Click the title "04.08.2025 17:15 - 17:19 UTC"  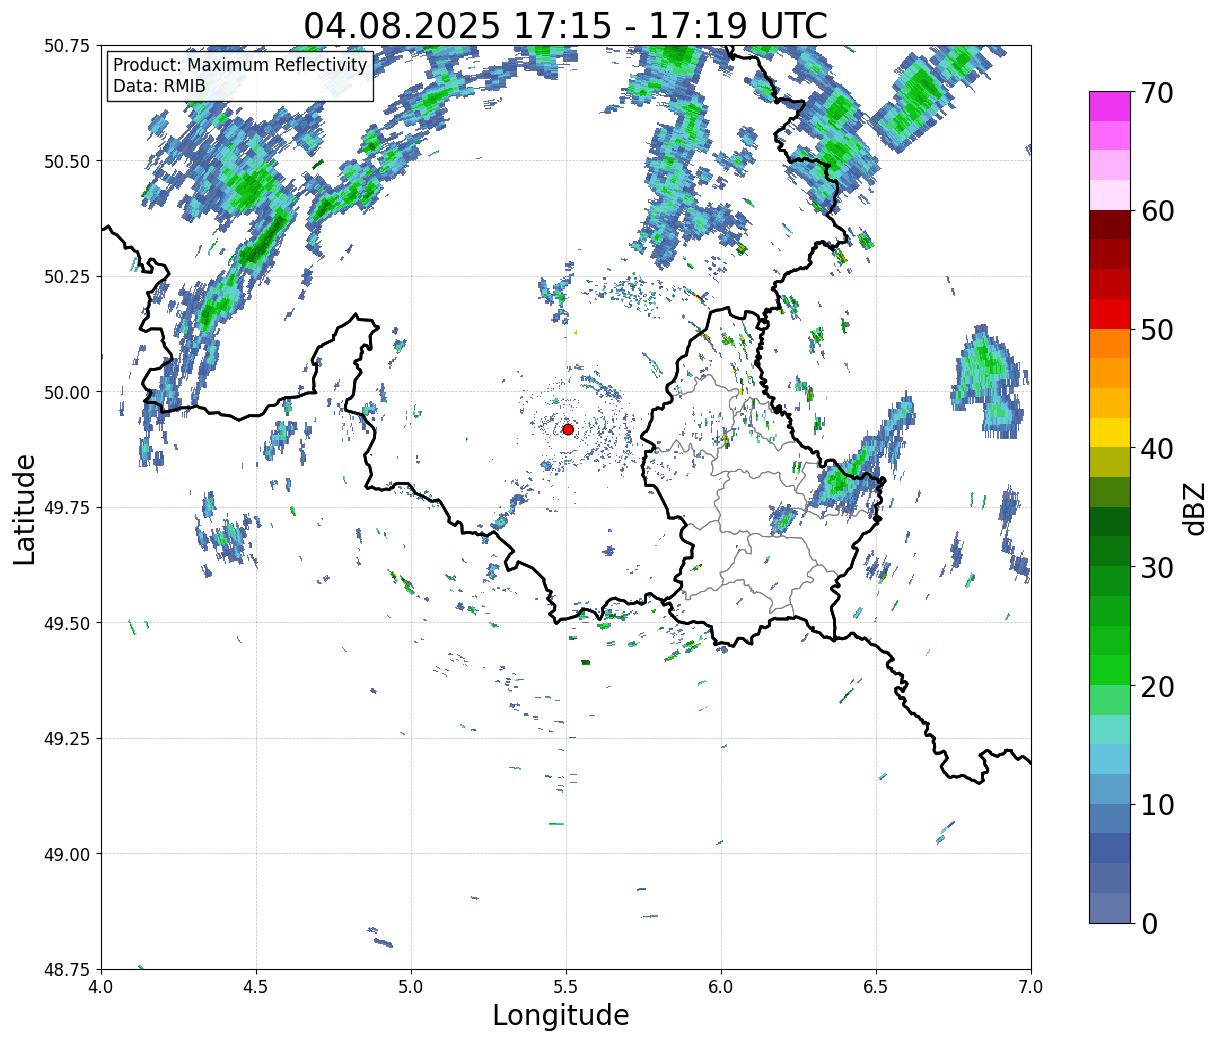click(566, 25)
